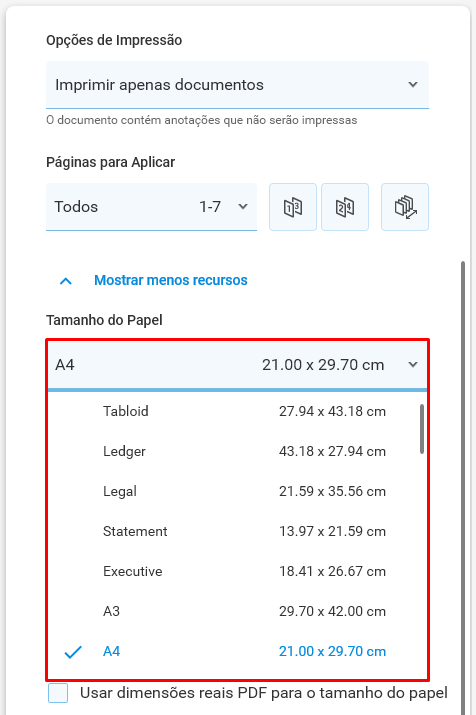
Task: Click Mostrar menos recursos link
Action: coord(171,280)
